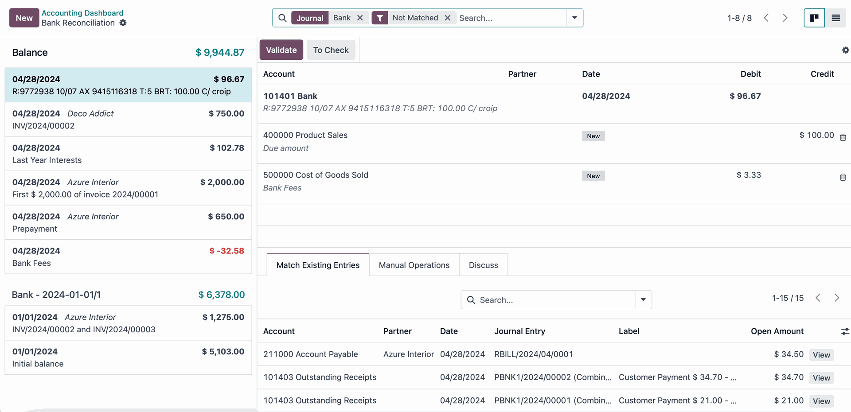Open the column settings adjuster icon
Viewport: 851px width, 412px height.
pyautogui.click(x=845, y=331)
